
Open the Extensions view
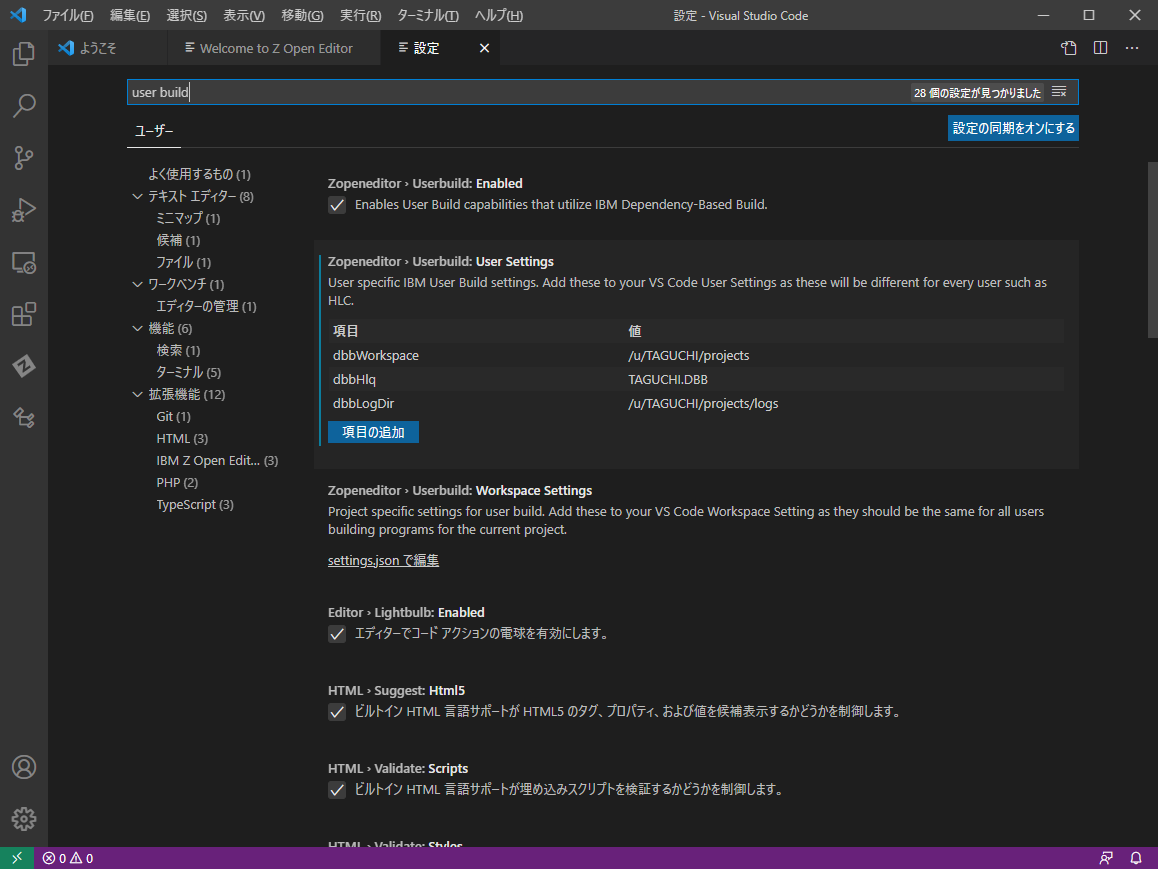pos(24,315)
